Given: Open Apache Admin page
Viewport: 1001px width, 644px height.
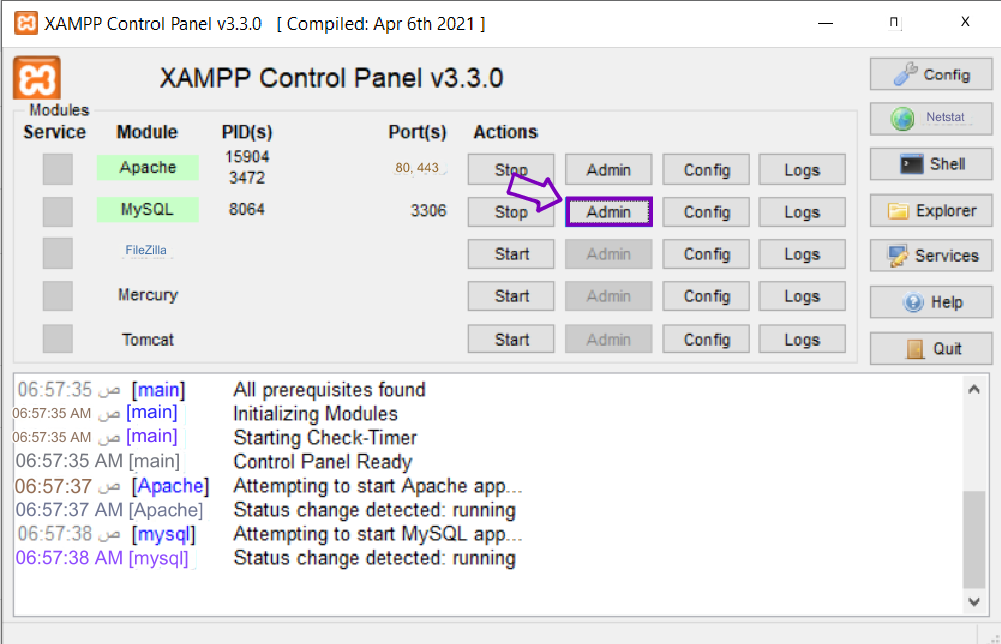Looking at the screenshot, I should tap(608, 170).
